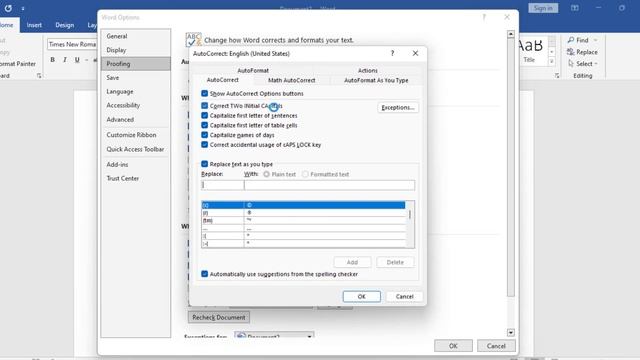This screenshot has width=640, height=360.
Task: Click the With text input field
Action: click(329, 185)
